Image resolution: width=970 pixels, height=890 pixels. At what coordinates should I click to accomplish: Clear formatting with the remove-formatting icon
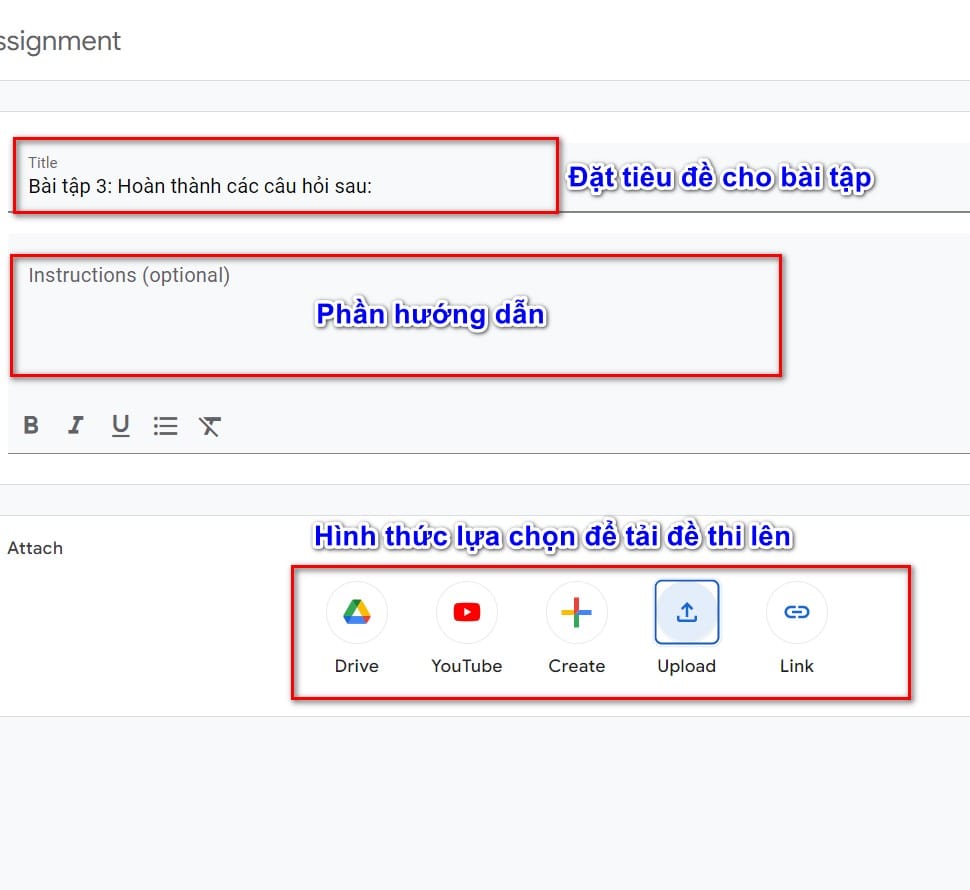tap(210, 425)
